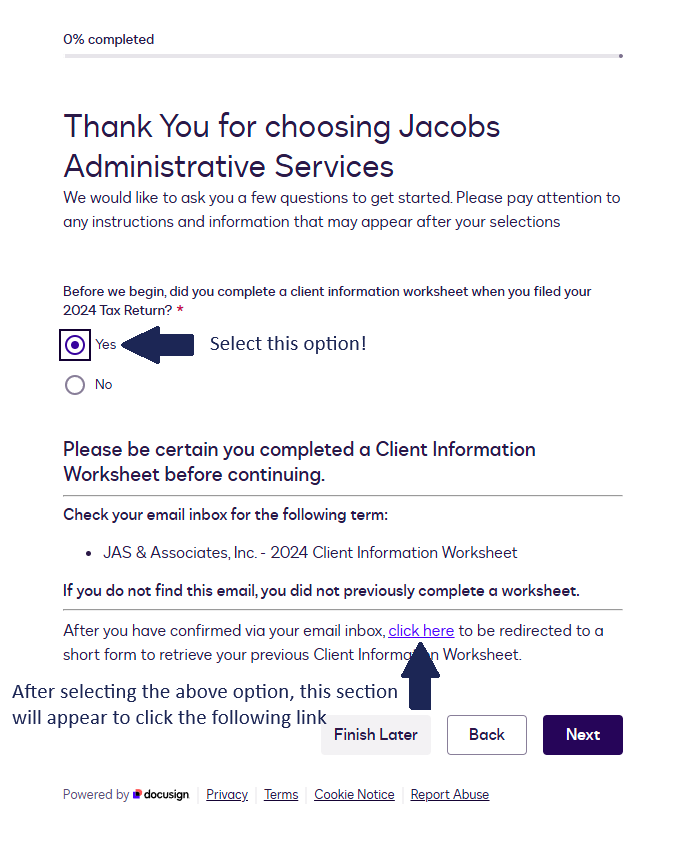This screenshot has width=691, height=855.
Task: Click the JAS & Associates worksheet bullet item
Action: click(310, 553)
